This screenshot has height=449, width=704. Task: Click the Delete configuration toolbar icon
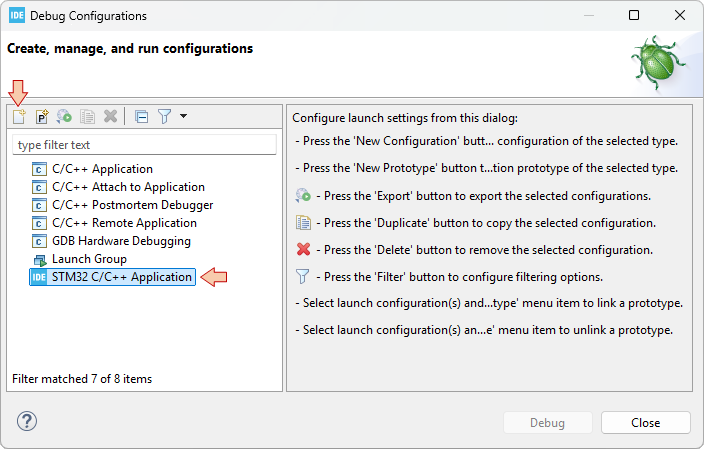point(110,116)
